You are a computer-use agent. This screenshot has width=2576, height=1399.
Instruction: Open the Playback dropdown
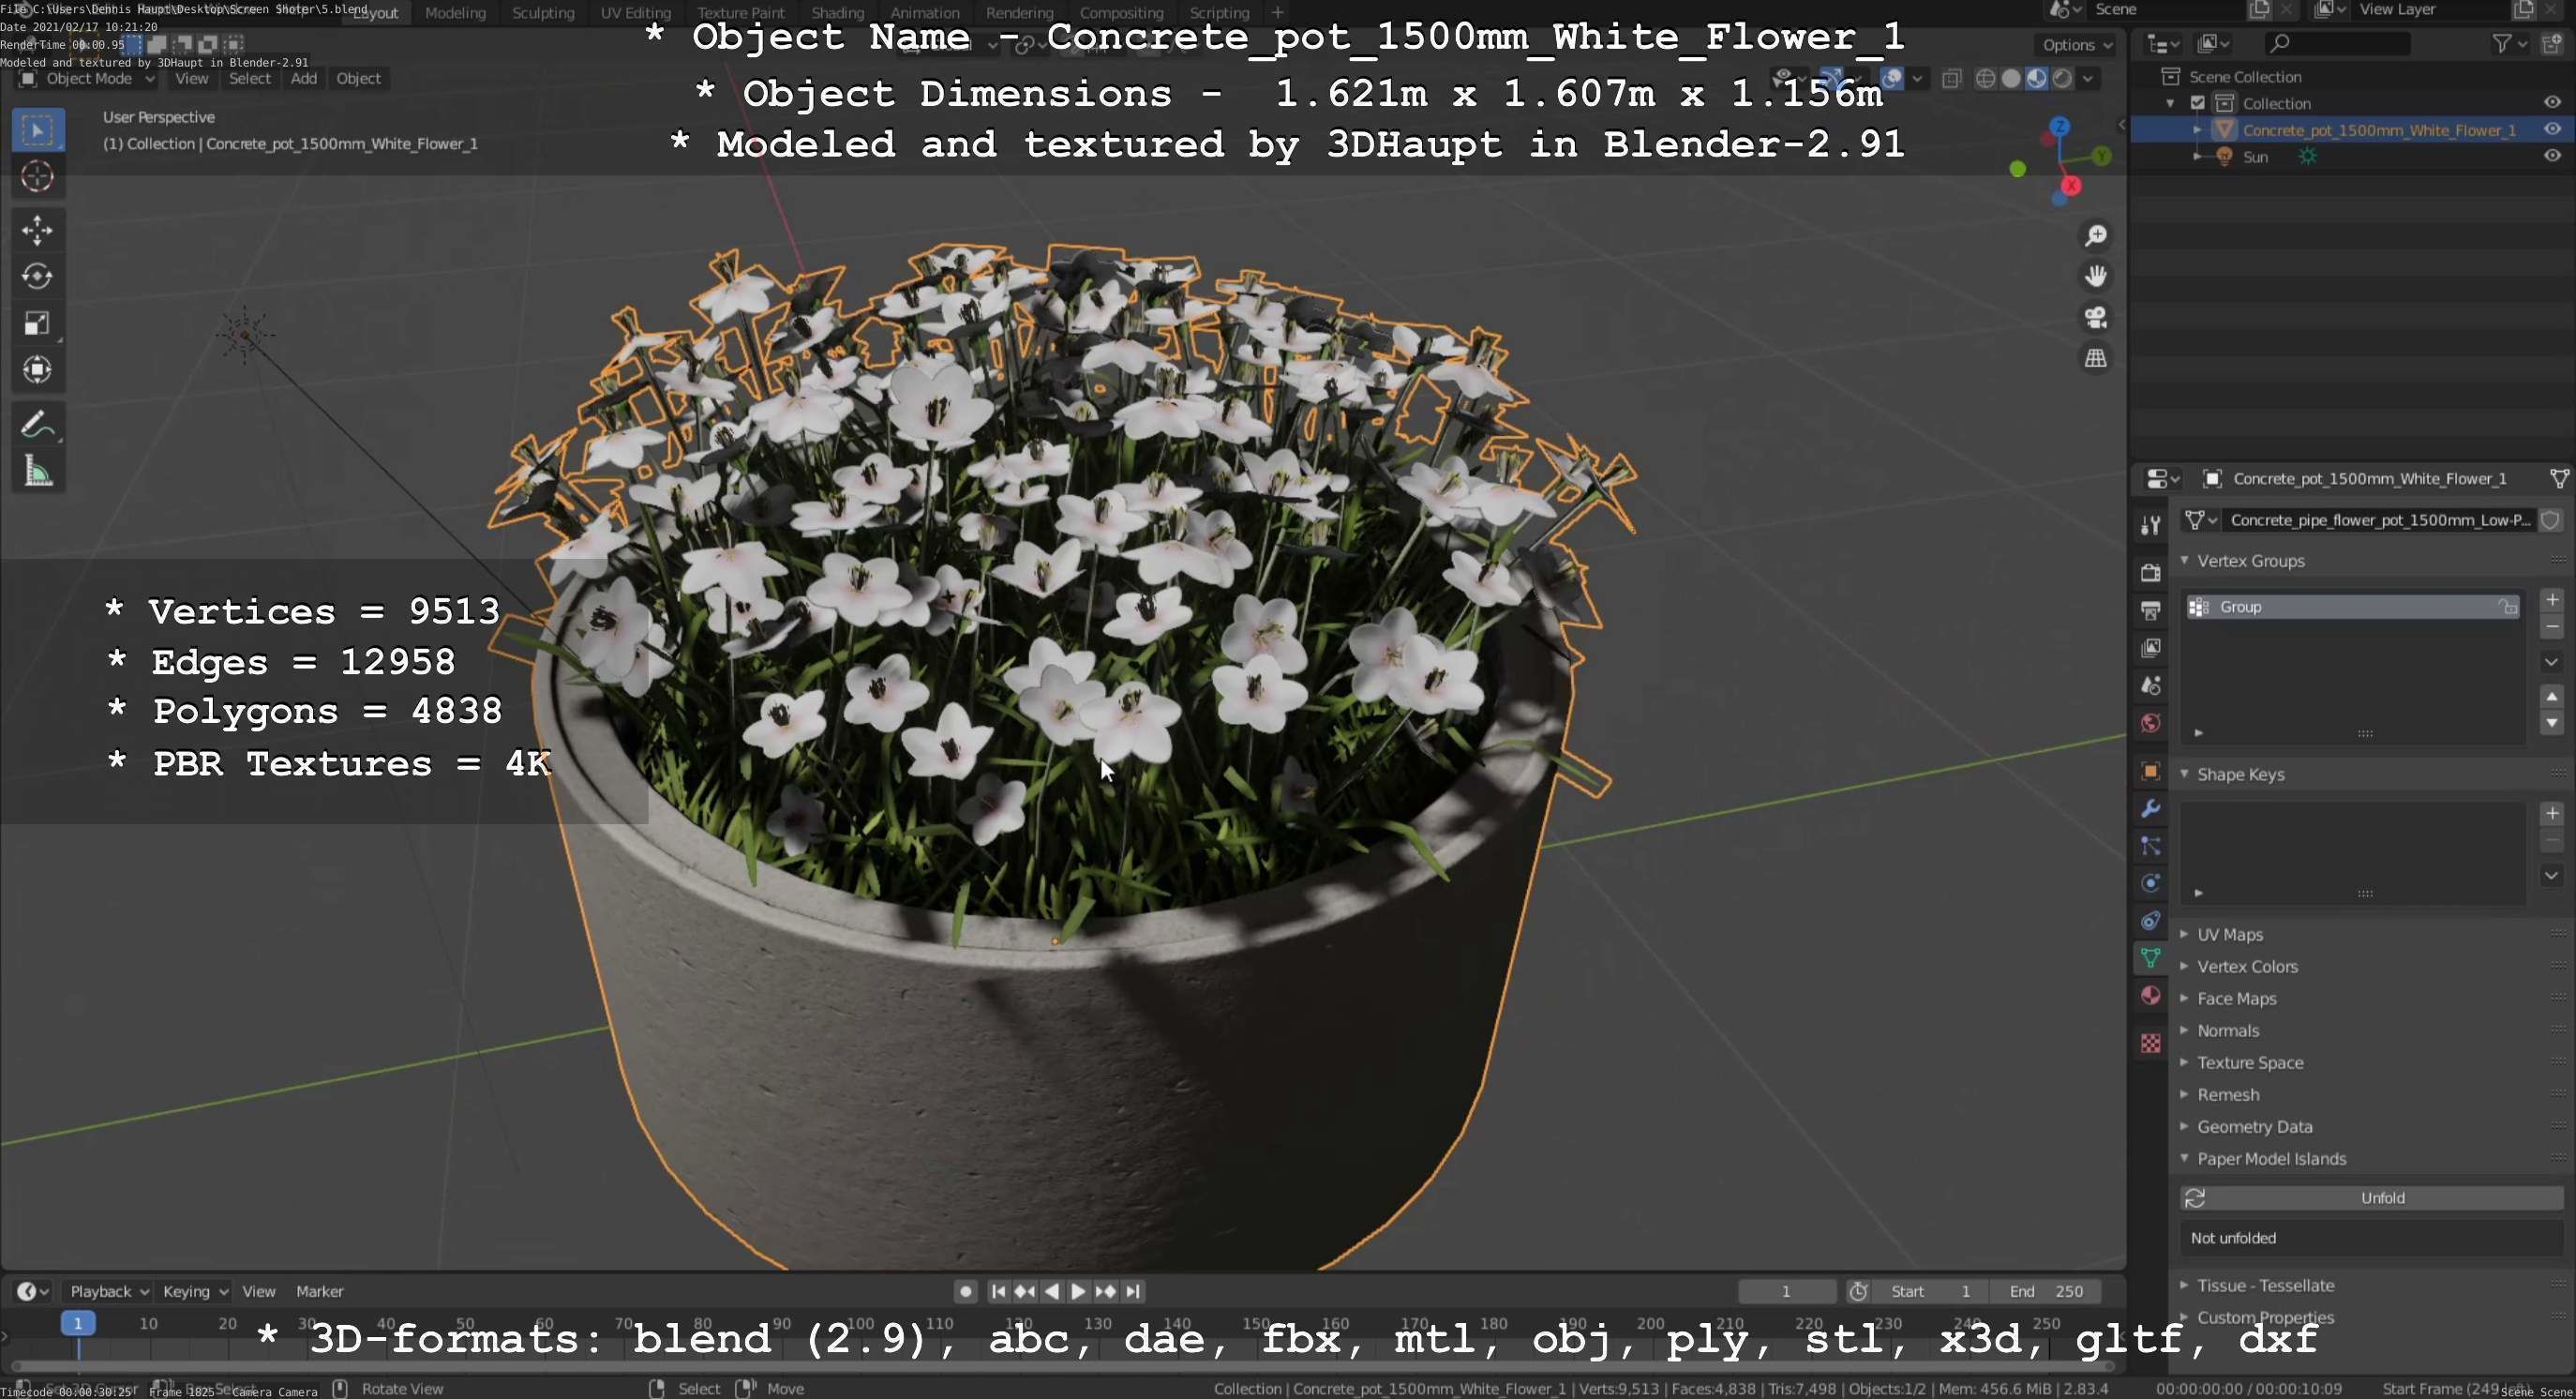(109, 1291)
